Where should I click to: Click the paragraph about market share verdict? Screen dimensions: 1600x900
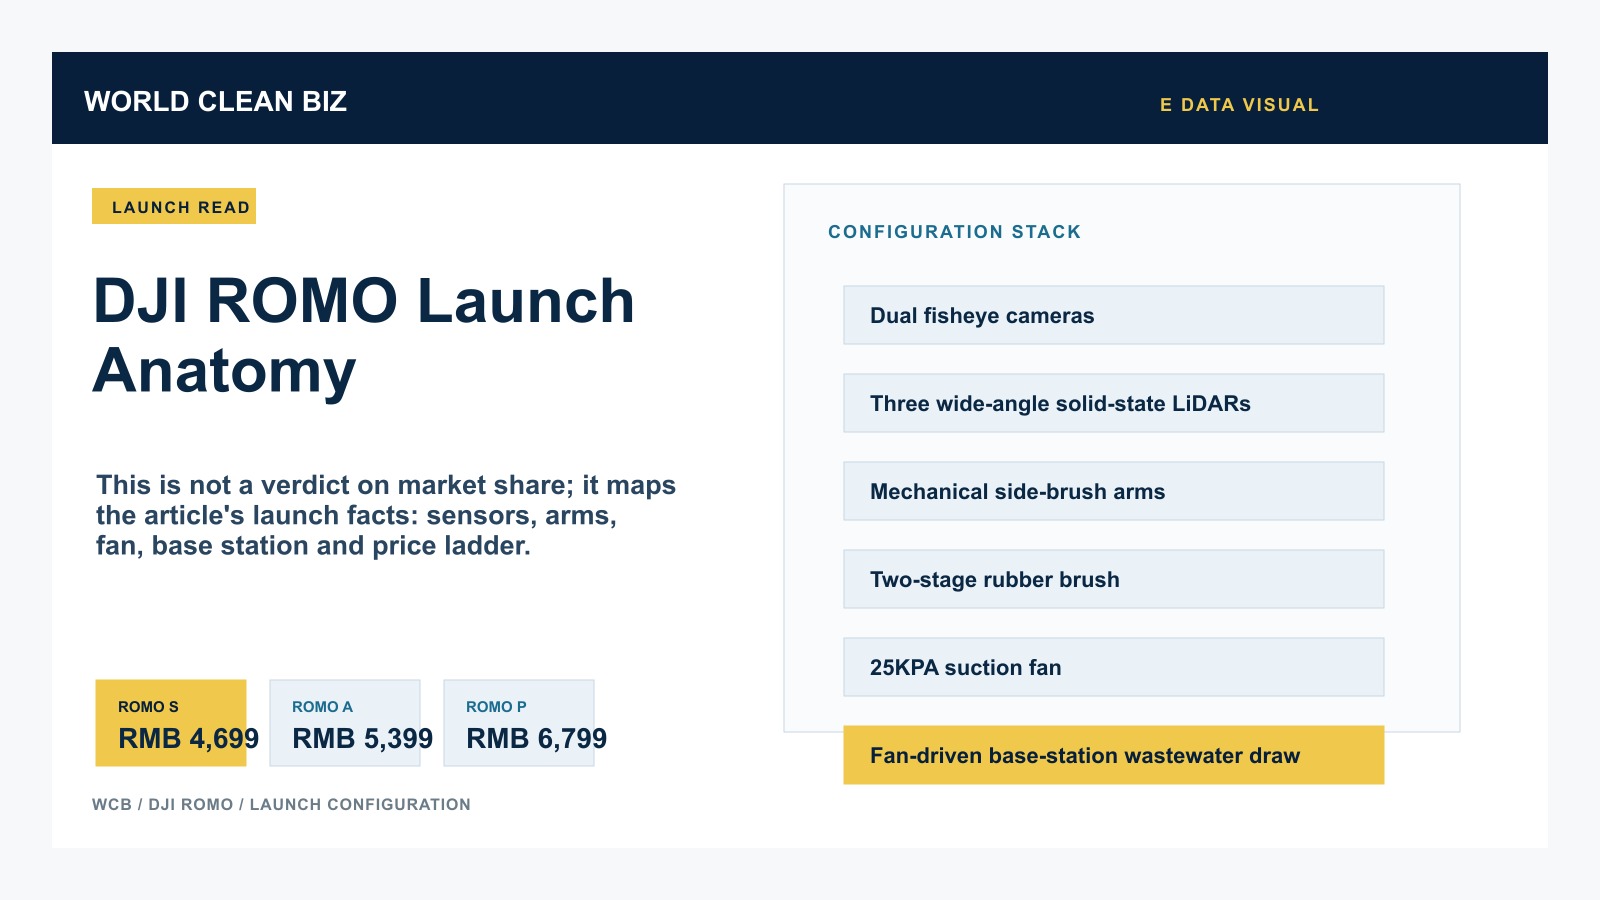click(x=386, y=515)
